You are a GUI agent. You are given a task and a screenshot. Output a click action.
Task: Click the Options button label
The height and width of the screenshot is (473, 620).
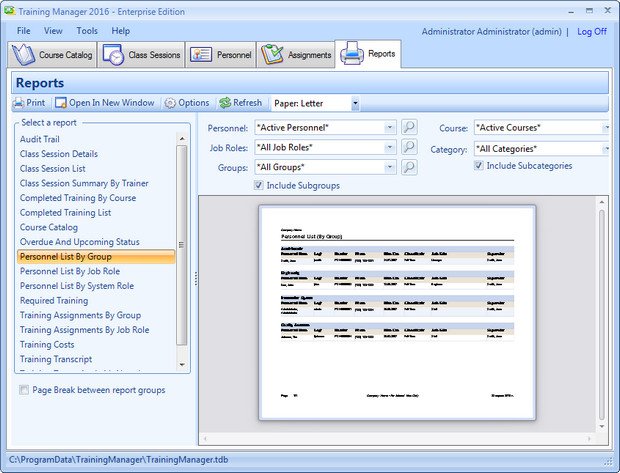[x=194, y=103]
